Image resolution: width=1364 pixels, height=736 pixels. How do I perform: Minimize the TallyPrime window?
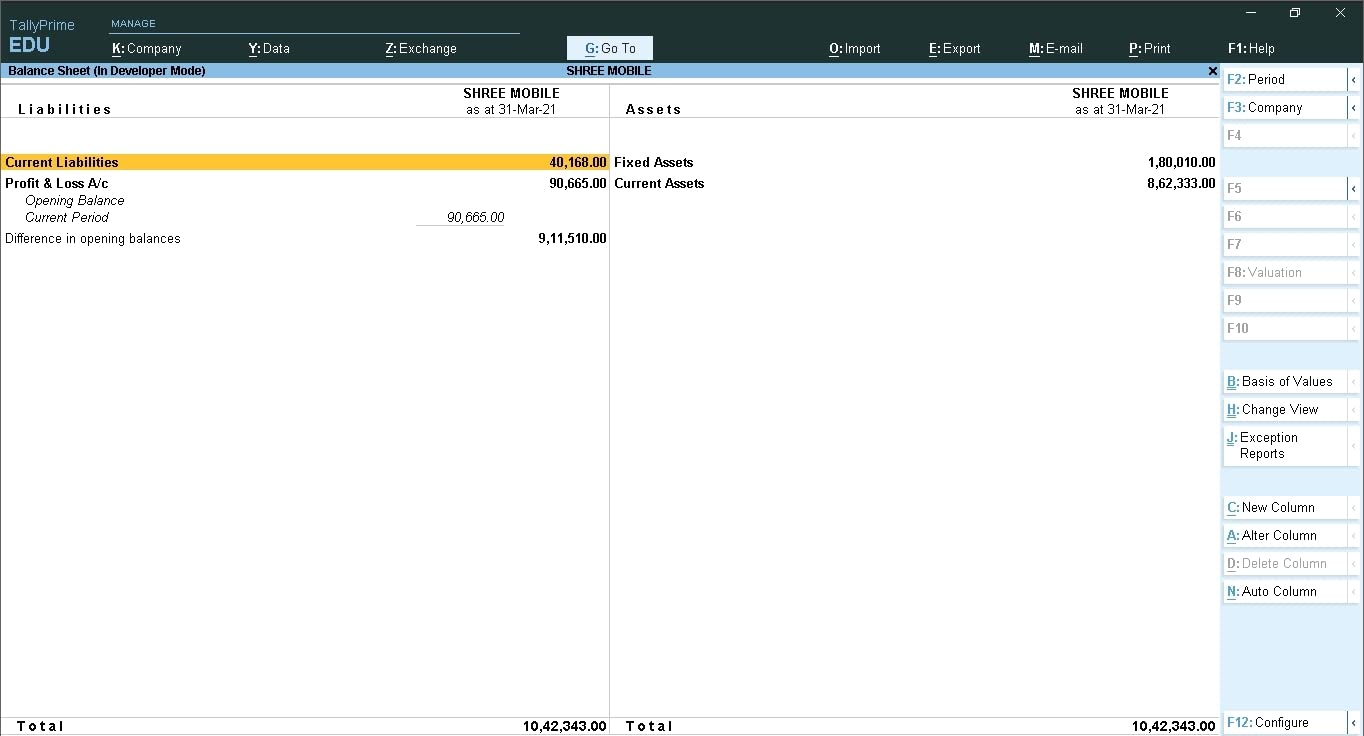pyautogui.click(x=1252, y=13)
